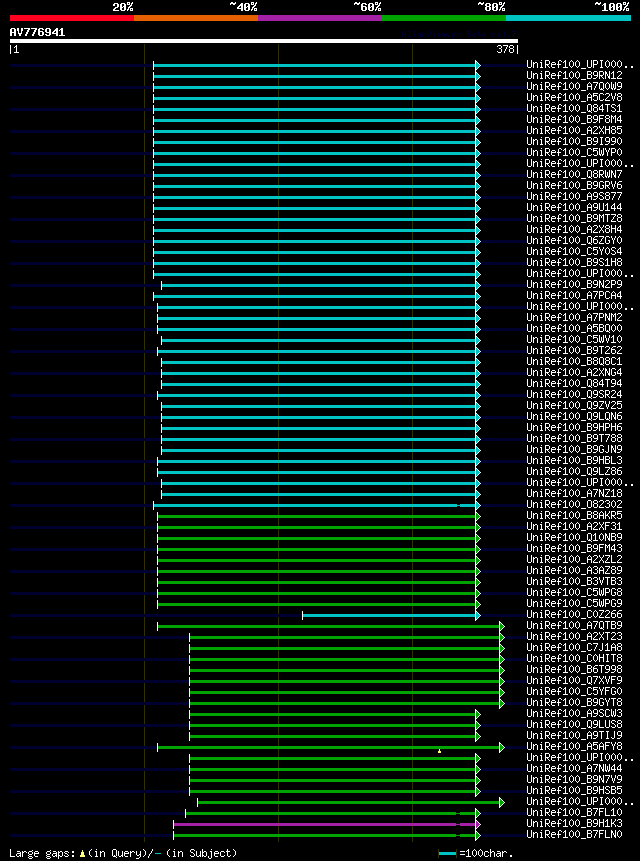
Task: Click the UniRef100_A9U144 hit name
Action: coord(574,207)
